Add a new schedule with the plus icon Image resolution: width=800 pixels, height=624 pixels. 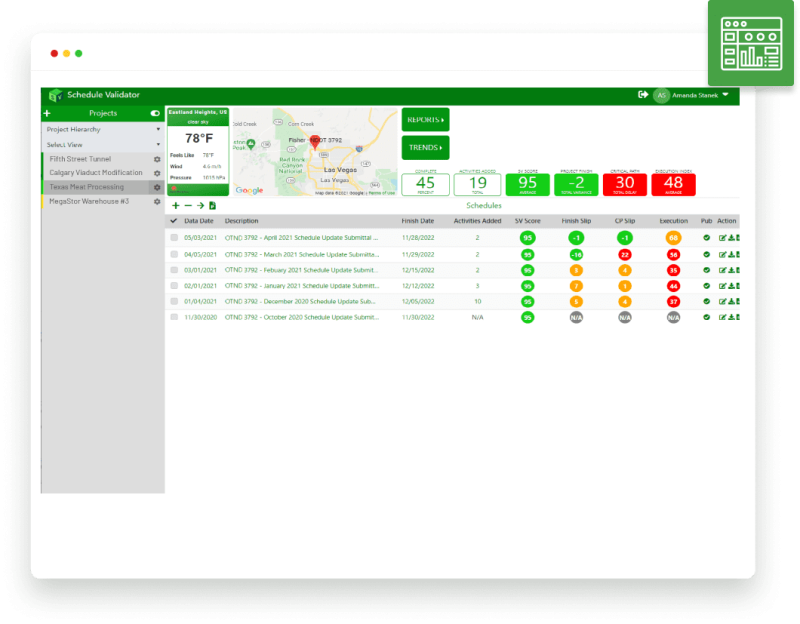pos(176,206)
